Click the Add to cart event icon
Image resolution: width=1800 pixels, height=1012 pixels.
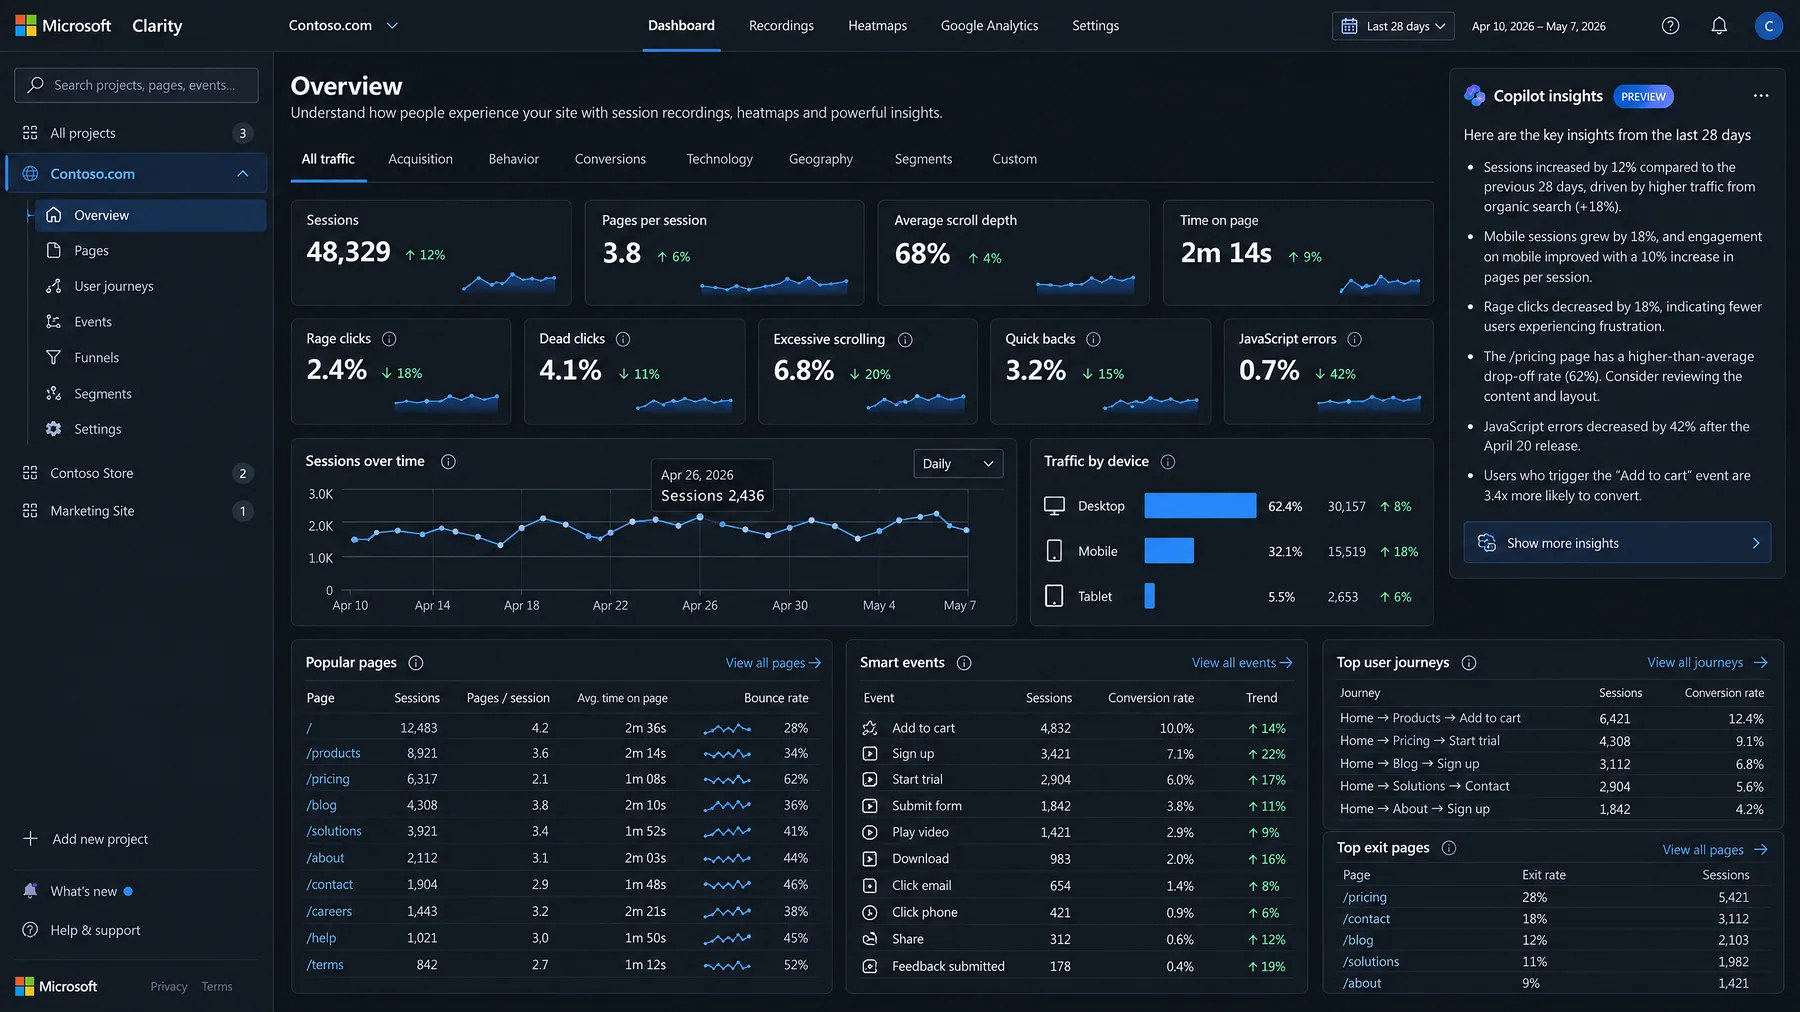(870, 728)
